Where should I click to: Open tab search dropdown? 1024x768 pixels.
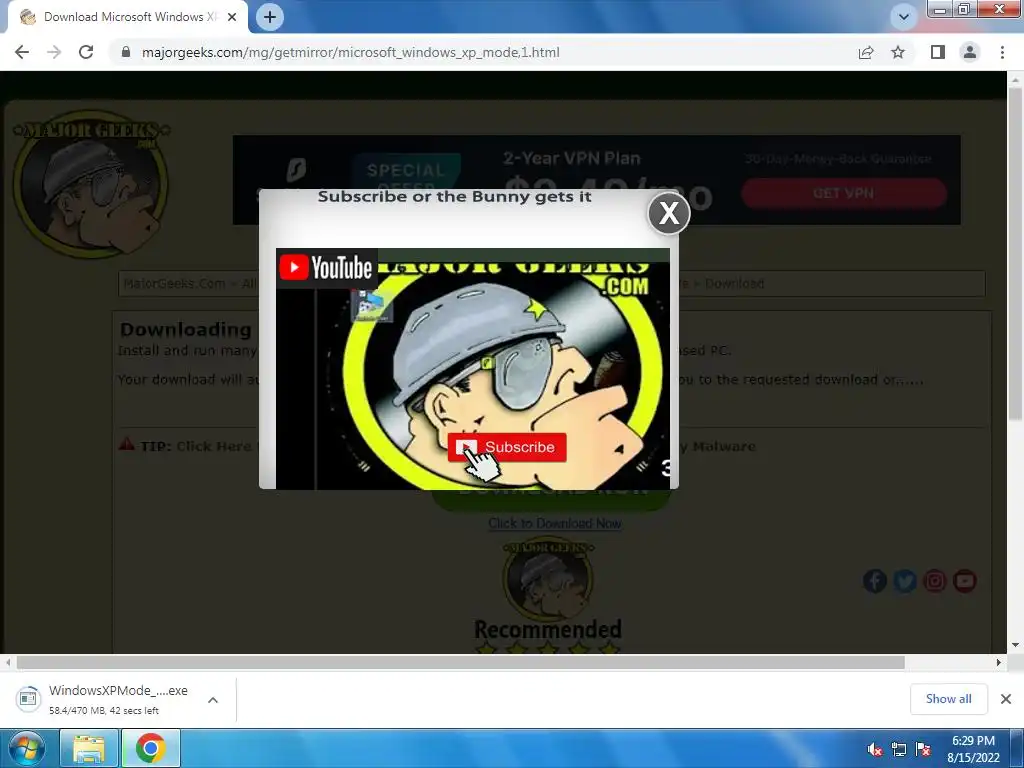(904, 17)
